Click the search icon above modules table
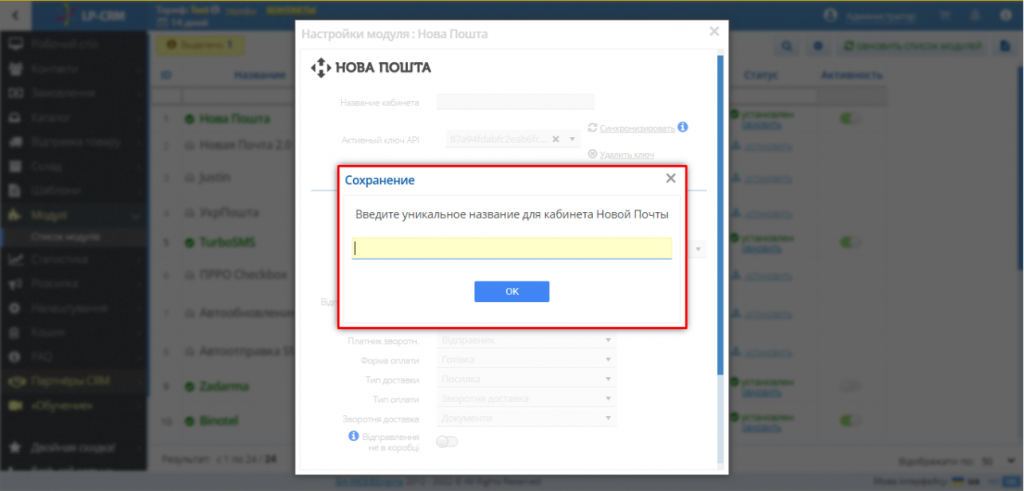 tap(788, 46)
